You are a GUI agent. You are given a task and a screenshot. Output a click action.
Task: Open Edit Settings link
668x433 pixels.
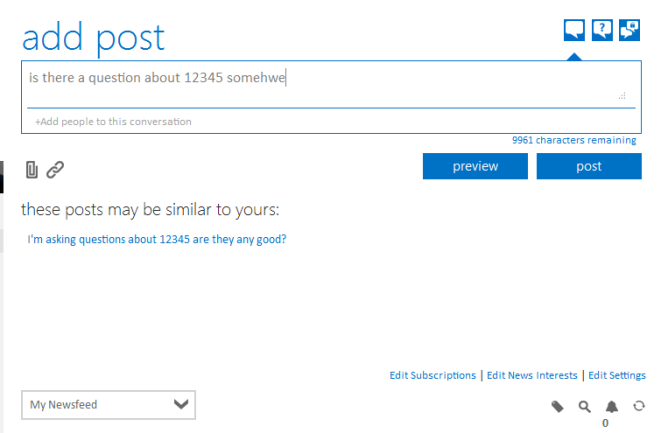tap(617, 375)
